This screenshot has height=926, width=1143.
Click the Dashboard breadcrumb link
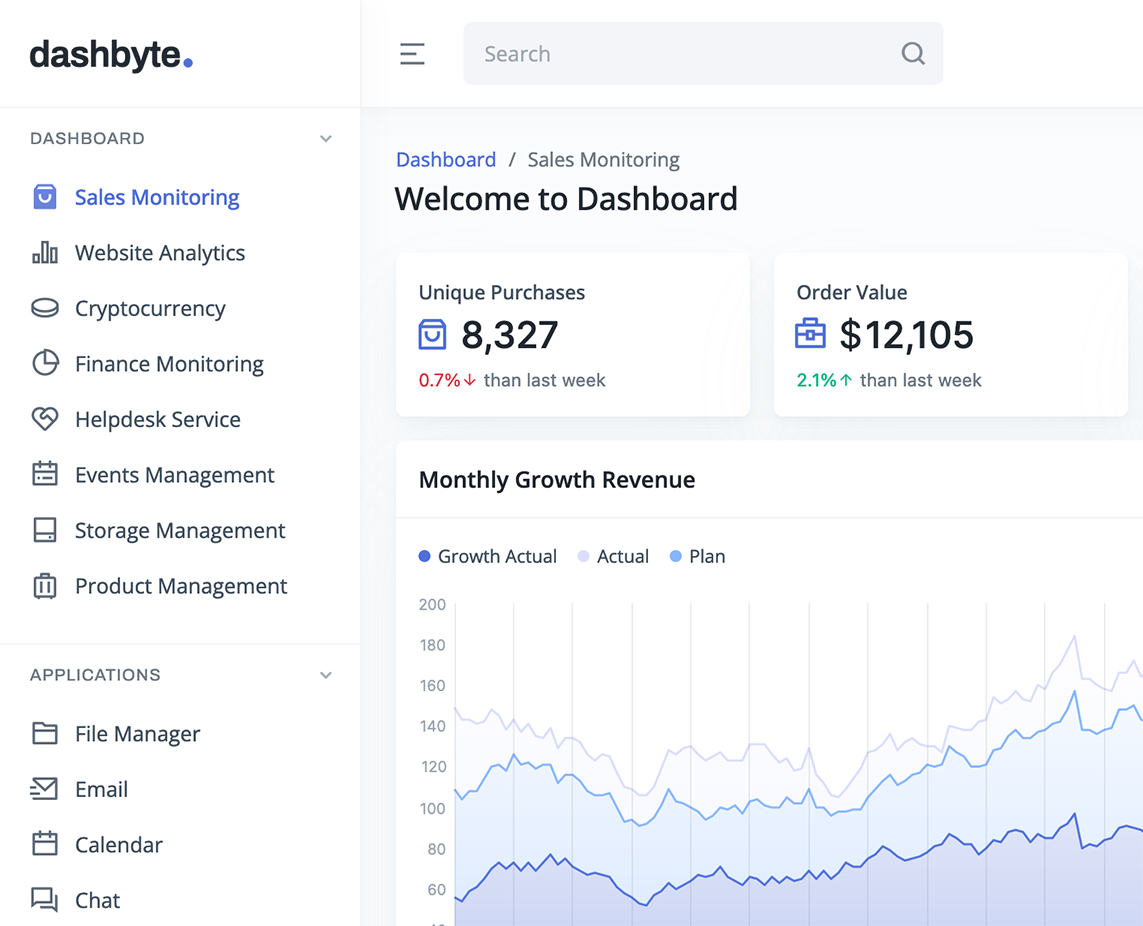tap(446, 160)
